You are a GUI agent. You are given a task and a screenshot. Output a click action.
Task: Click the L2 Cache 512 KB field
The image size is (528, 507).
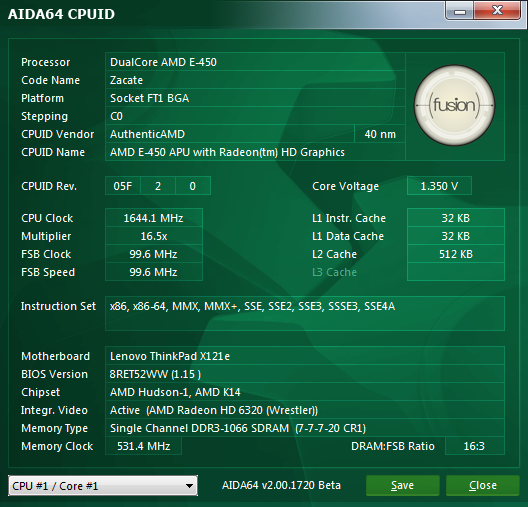(456, 254)
